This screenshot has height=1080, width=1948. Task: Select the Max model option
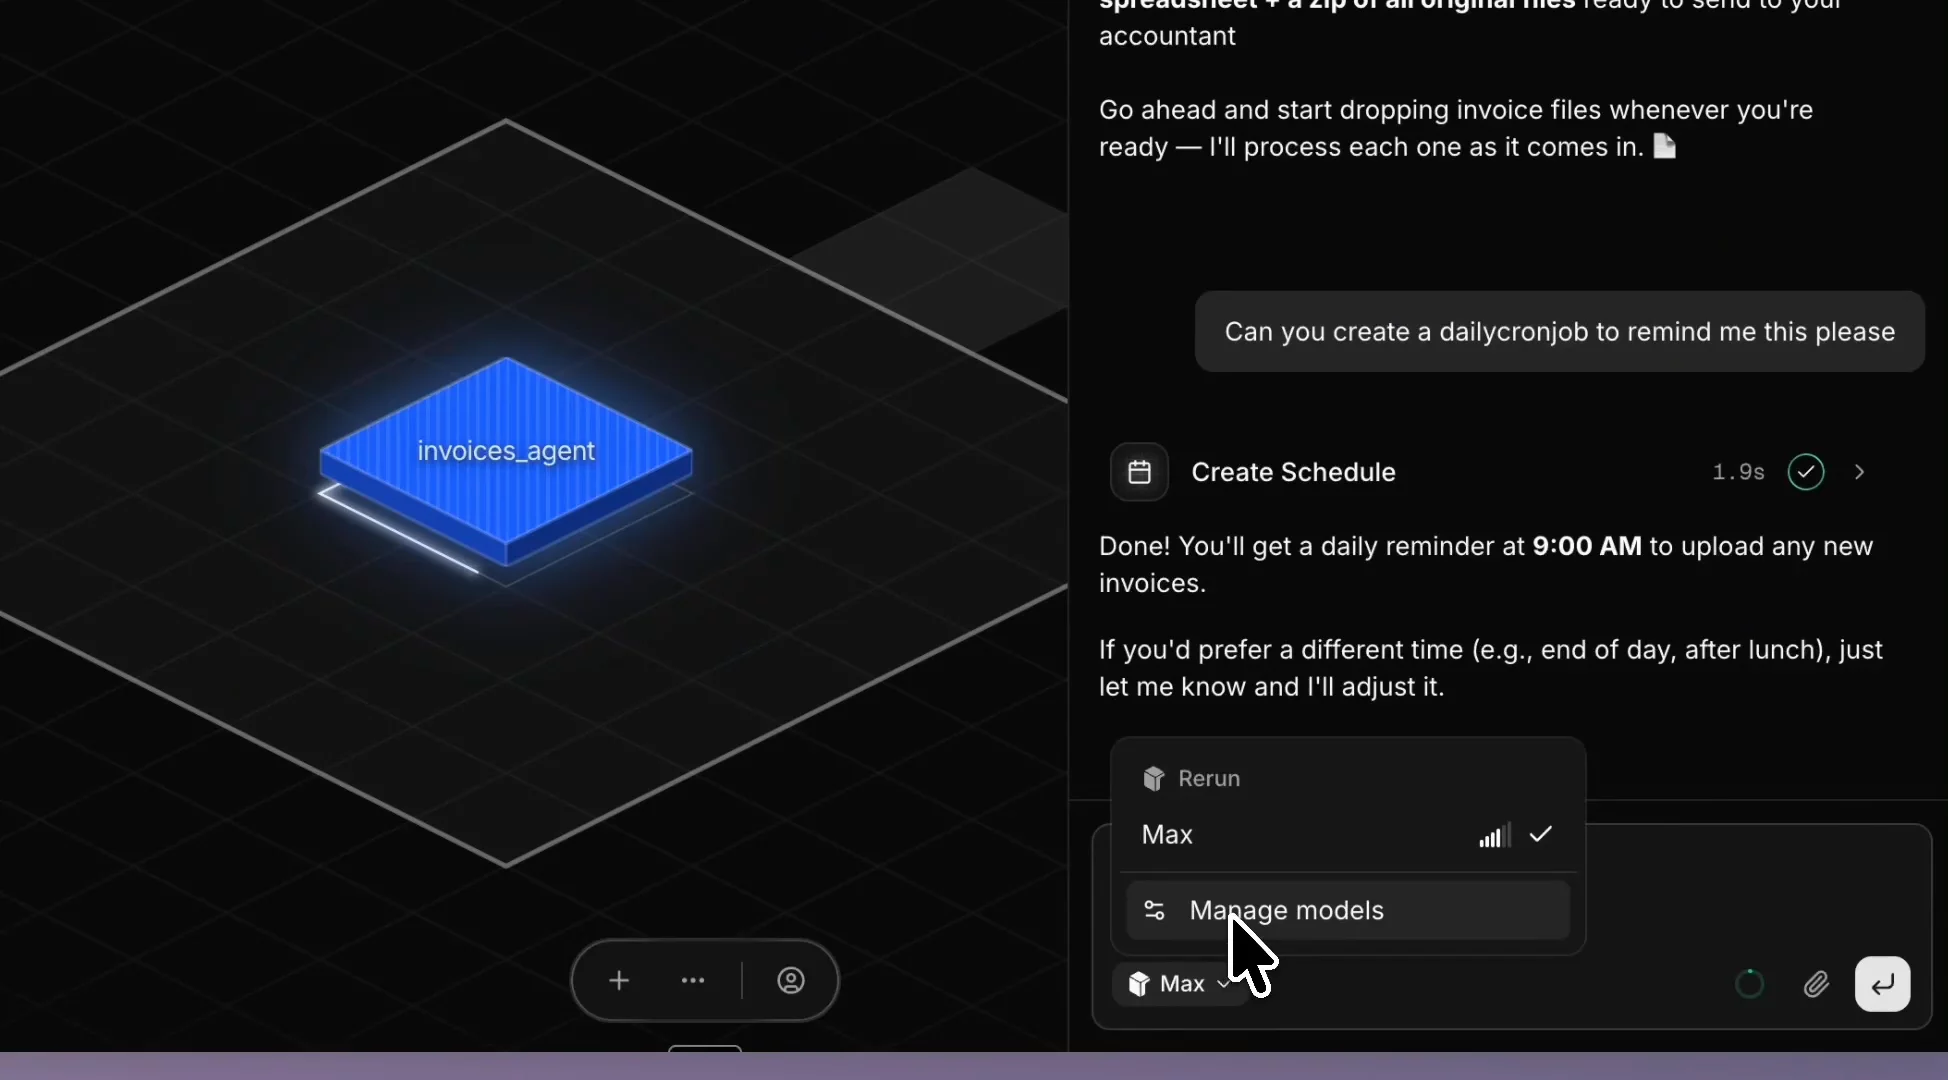(1347, 835)
